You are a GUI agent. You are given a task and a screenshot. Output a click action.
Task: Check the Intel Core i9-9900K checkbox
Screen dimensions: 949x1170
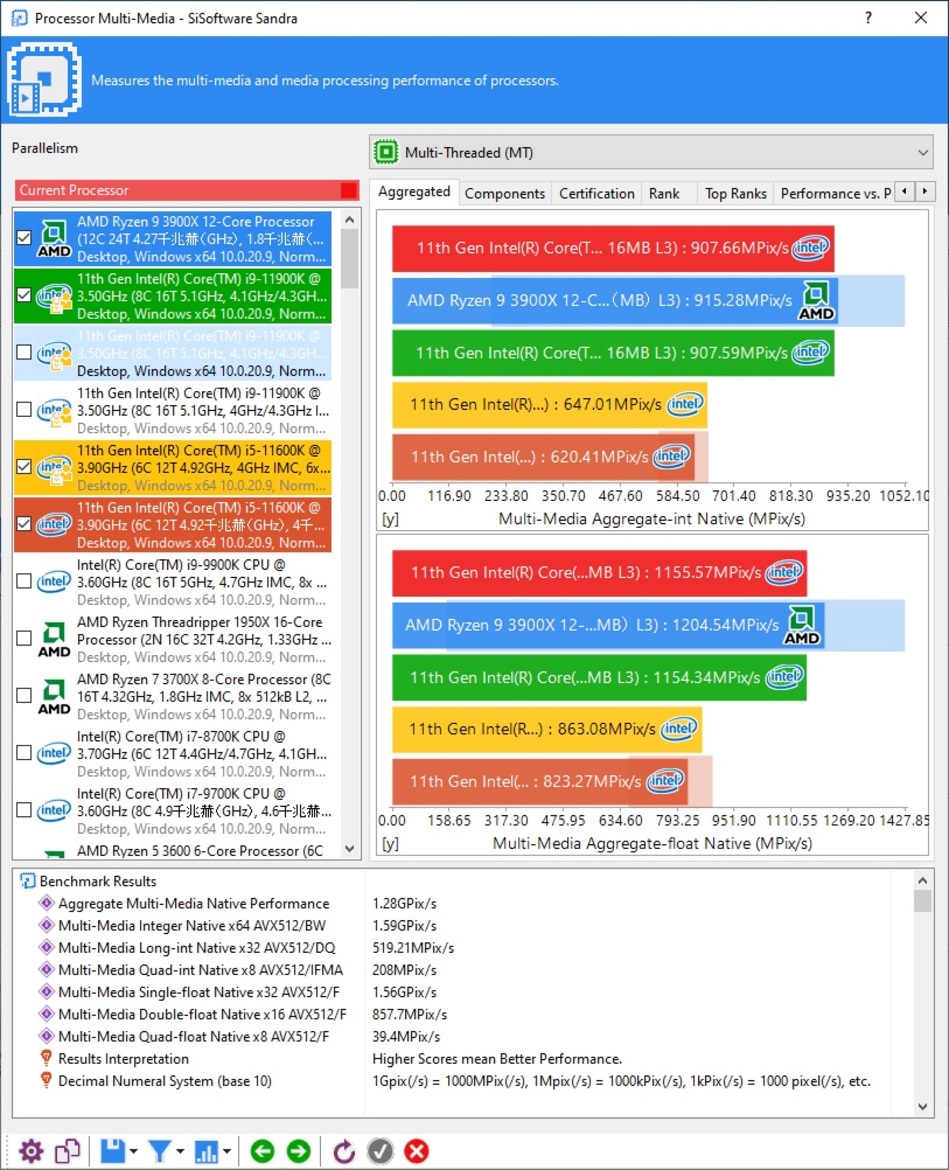(x=24, y=581)
